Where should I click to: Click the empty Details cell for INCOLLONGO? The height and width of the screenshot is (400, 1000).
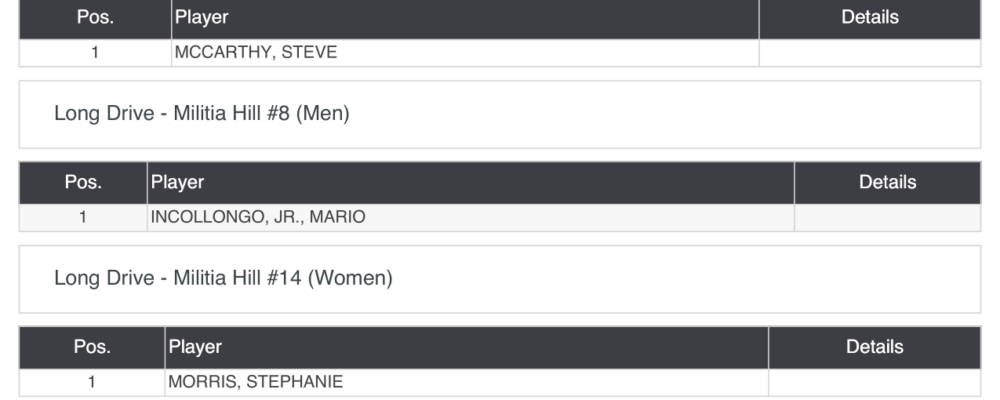887,217
